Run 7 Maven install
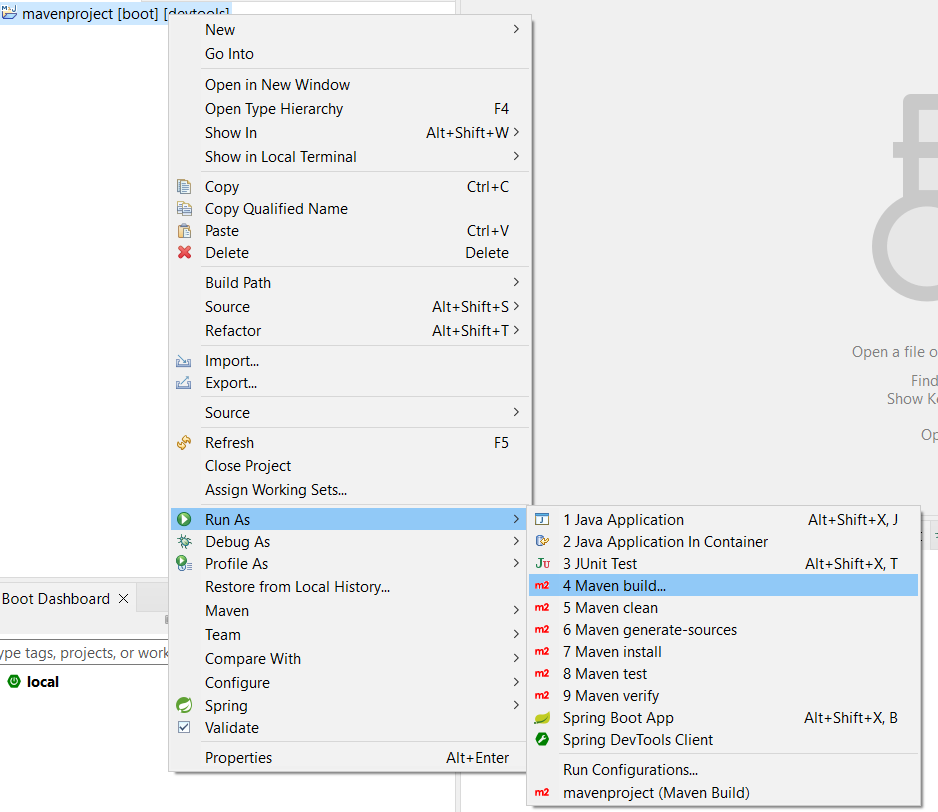 point(723,652)
